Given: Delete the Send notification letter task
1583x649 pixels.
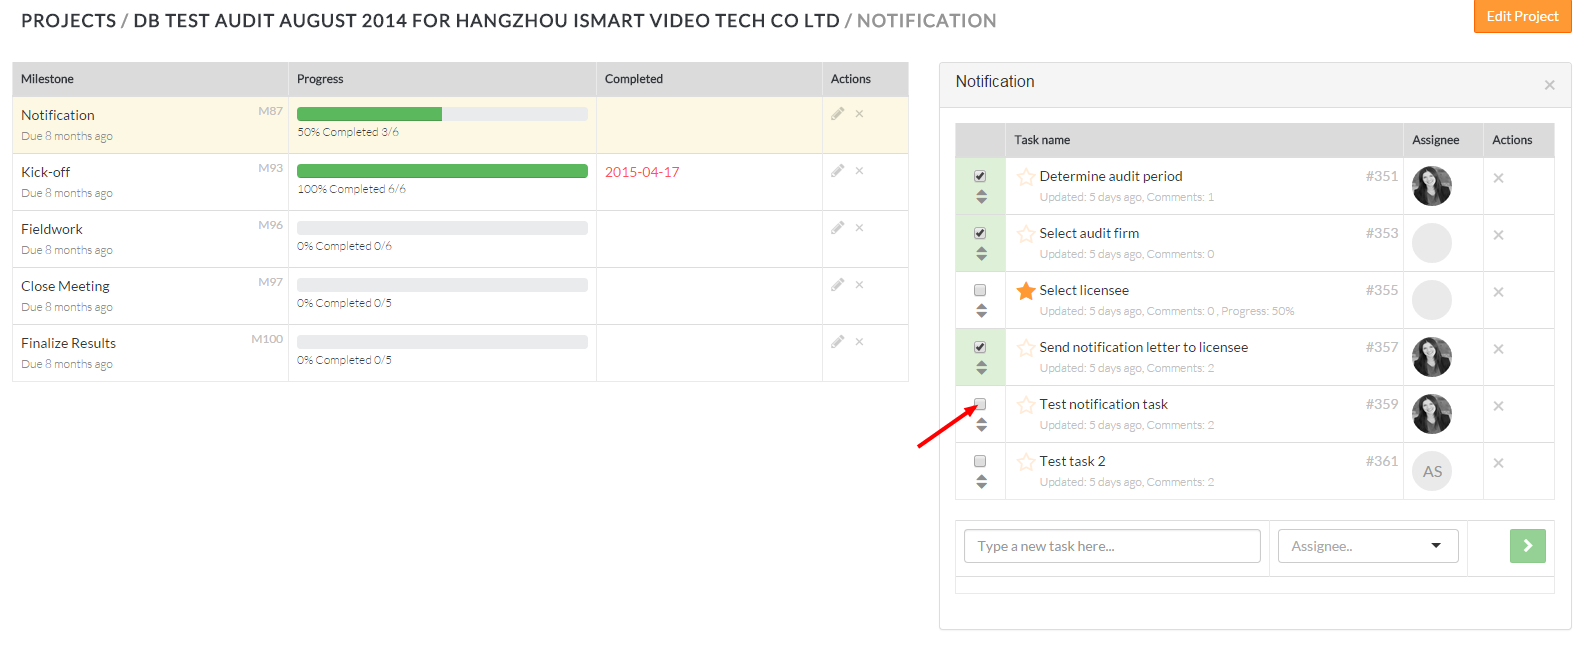Looking at the screenshot, I should click(x=1498, y=349).
